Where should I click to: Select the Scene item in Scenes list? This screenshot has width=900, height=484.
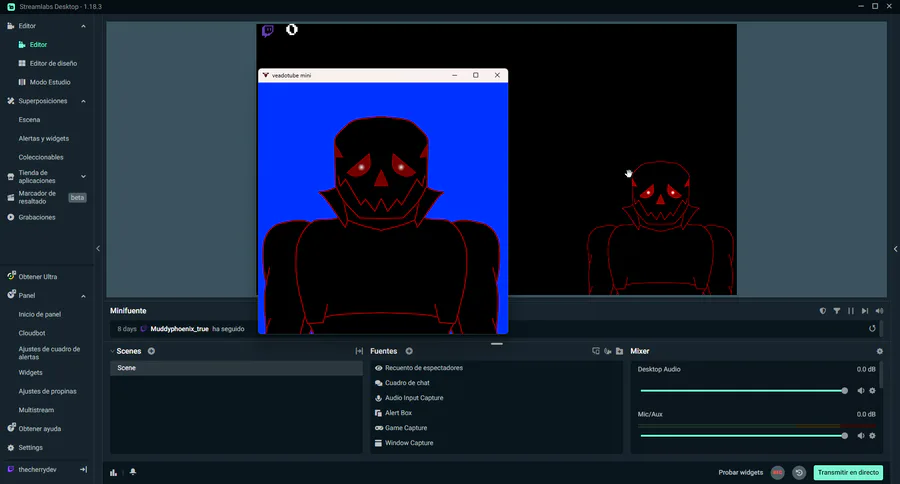(x=236, y=368)
